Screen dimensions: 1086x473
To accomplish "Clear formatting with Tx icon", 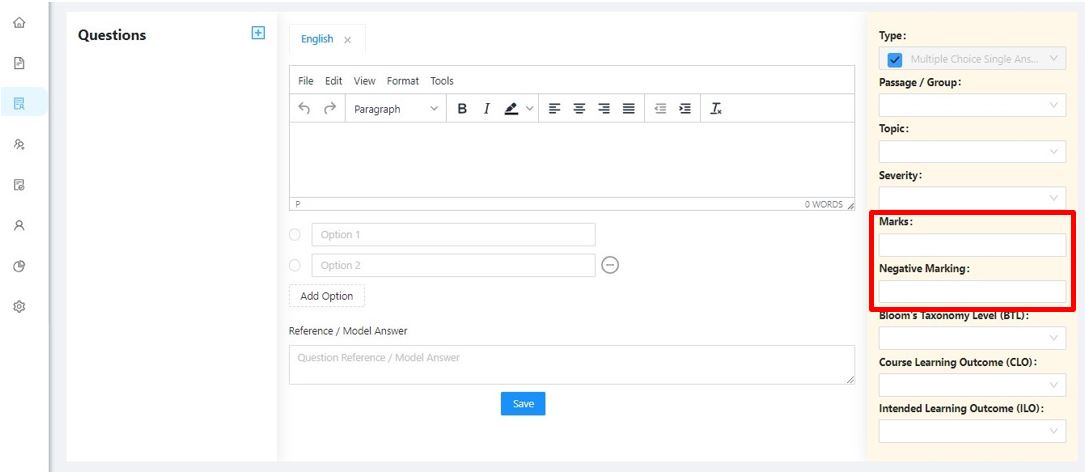I will [x=716, y=109].
